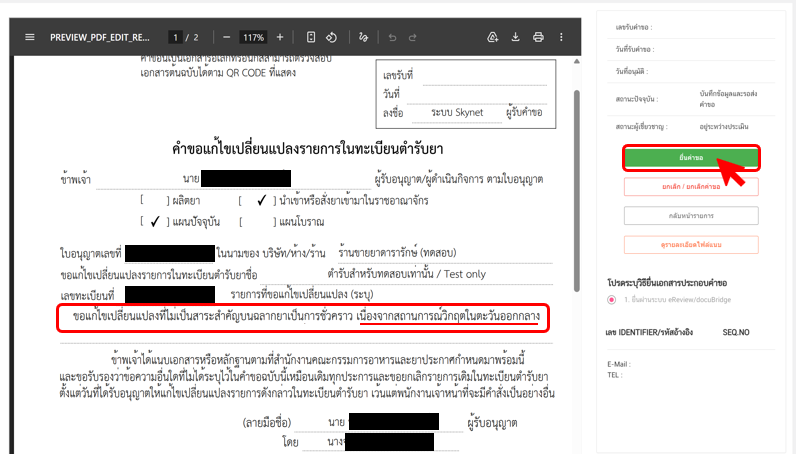Click the document title คำขอแก้ไขเปลี่ยนแปลงรายการในทะเบียนตำรับยา
This screenshot has height=454, width=796.
point(307,149)
